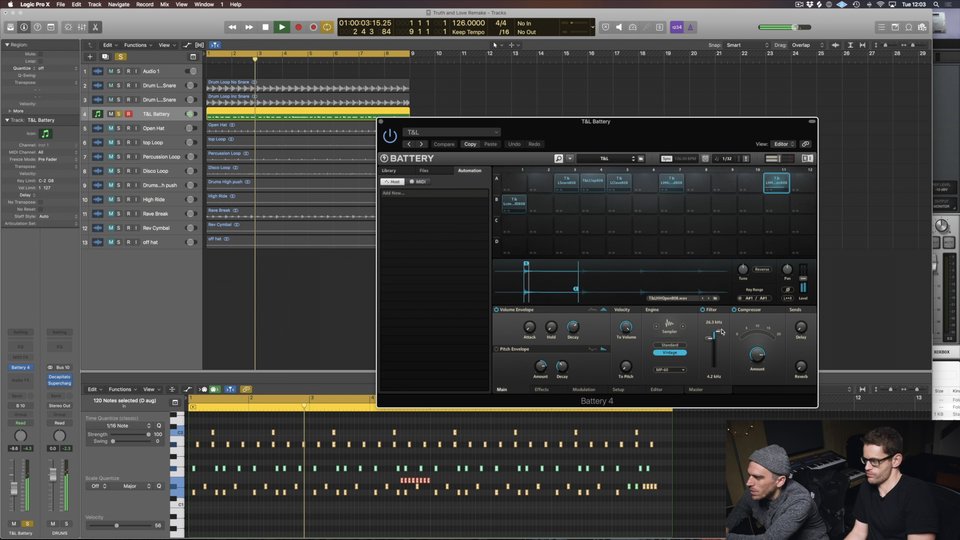Image resolution: width=960 pixels, height=540 pixels.
Task: Switch to the Files tab in Battery
Action: pyautogui.click(x=424, y=171)
